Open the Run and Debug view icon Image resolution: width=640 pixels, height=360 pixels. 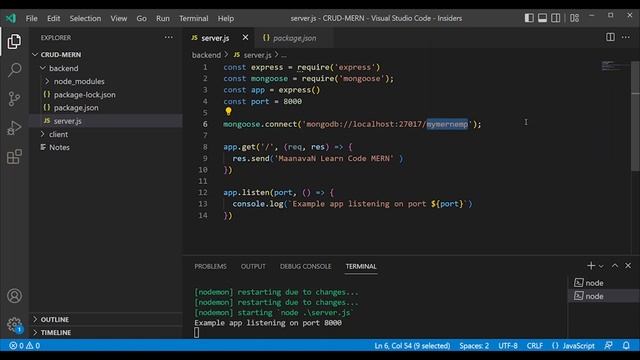coord(14,128)
